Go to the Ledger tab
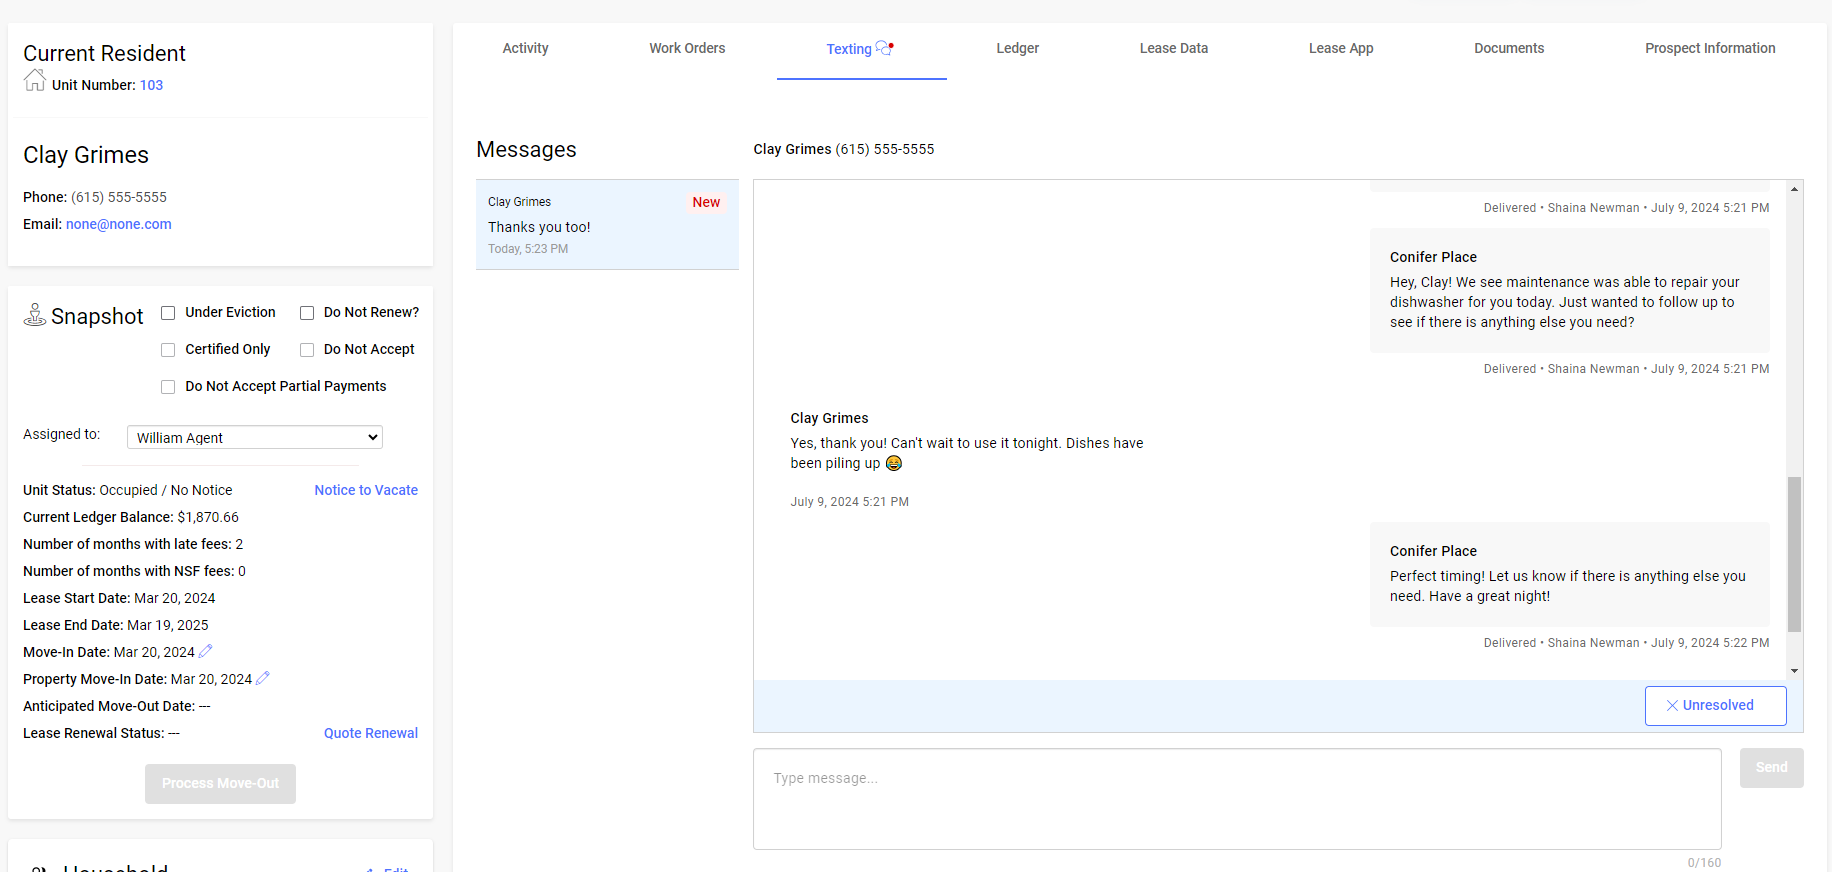The width and height of the screenshot is (1832, 872). point(1017,48)
